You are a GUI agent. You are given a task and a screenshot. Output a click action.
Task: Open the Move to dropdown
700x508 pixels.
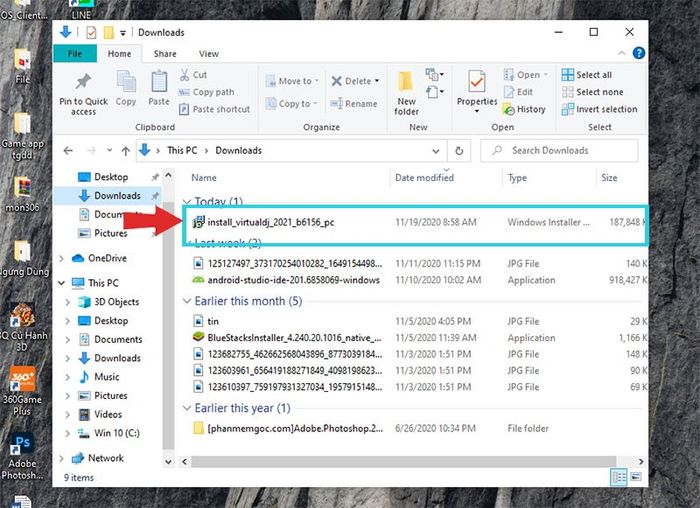tap(292, 81)
